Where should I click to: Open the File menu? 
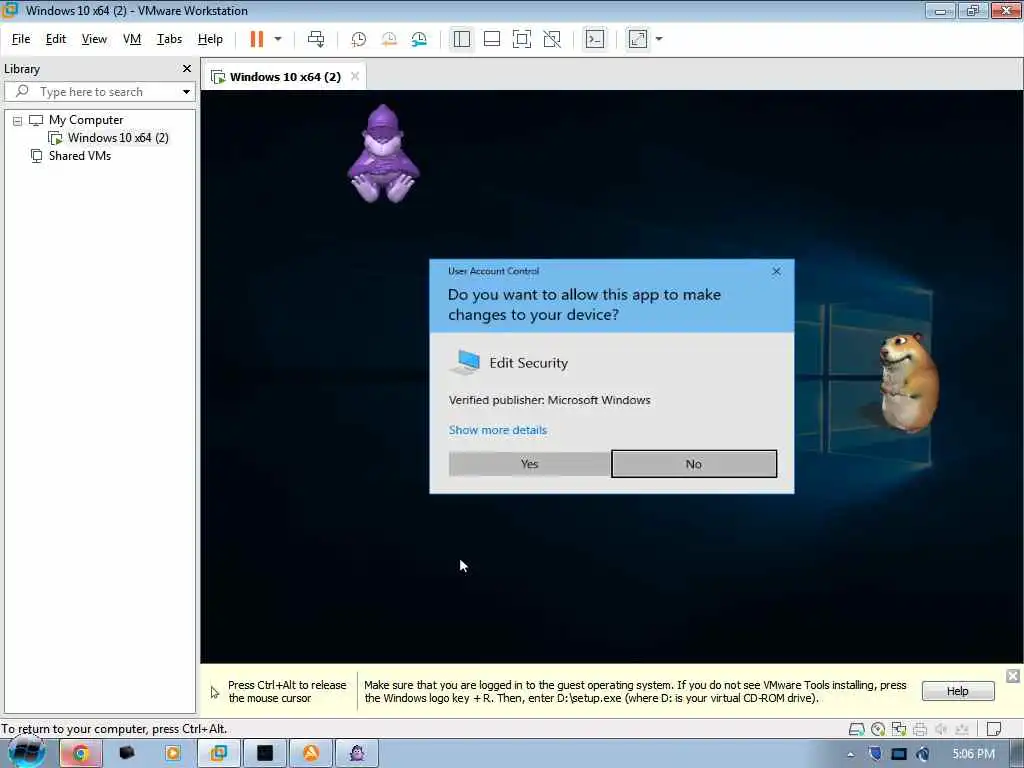[21, 39]
